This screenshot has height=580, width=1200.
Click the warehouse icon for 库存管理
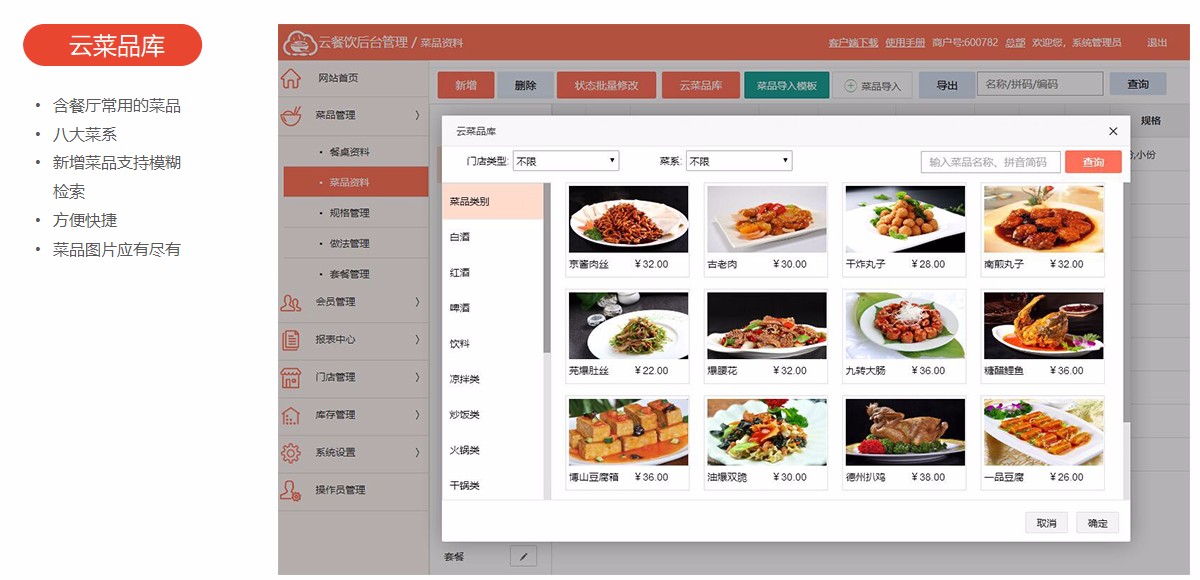tap(291, 415)
